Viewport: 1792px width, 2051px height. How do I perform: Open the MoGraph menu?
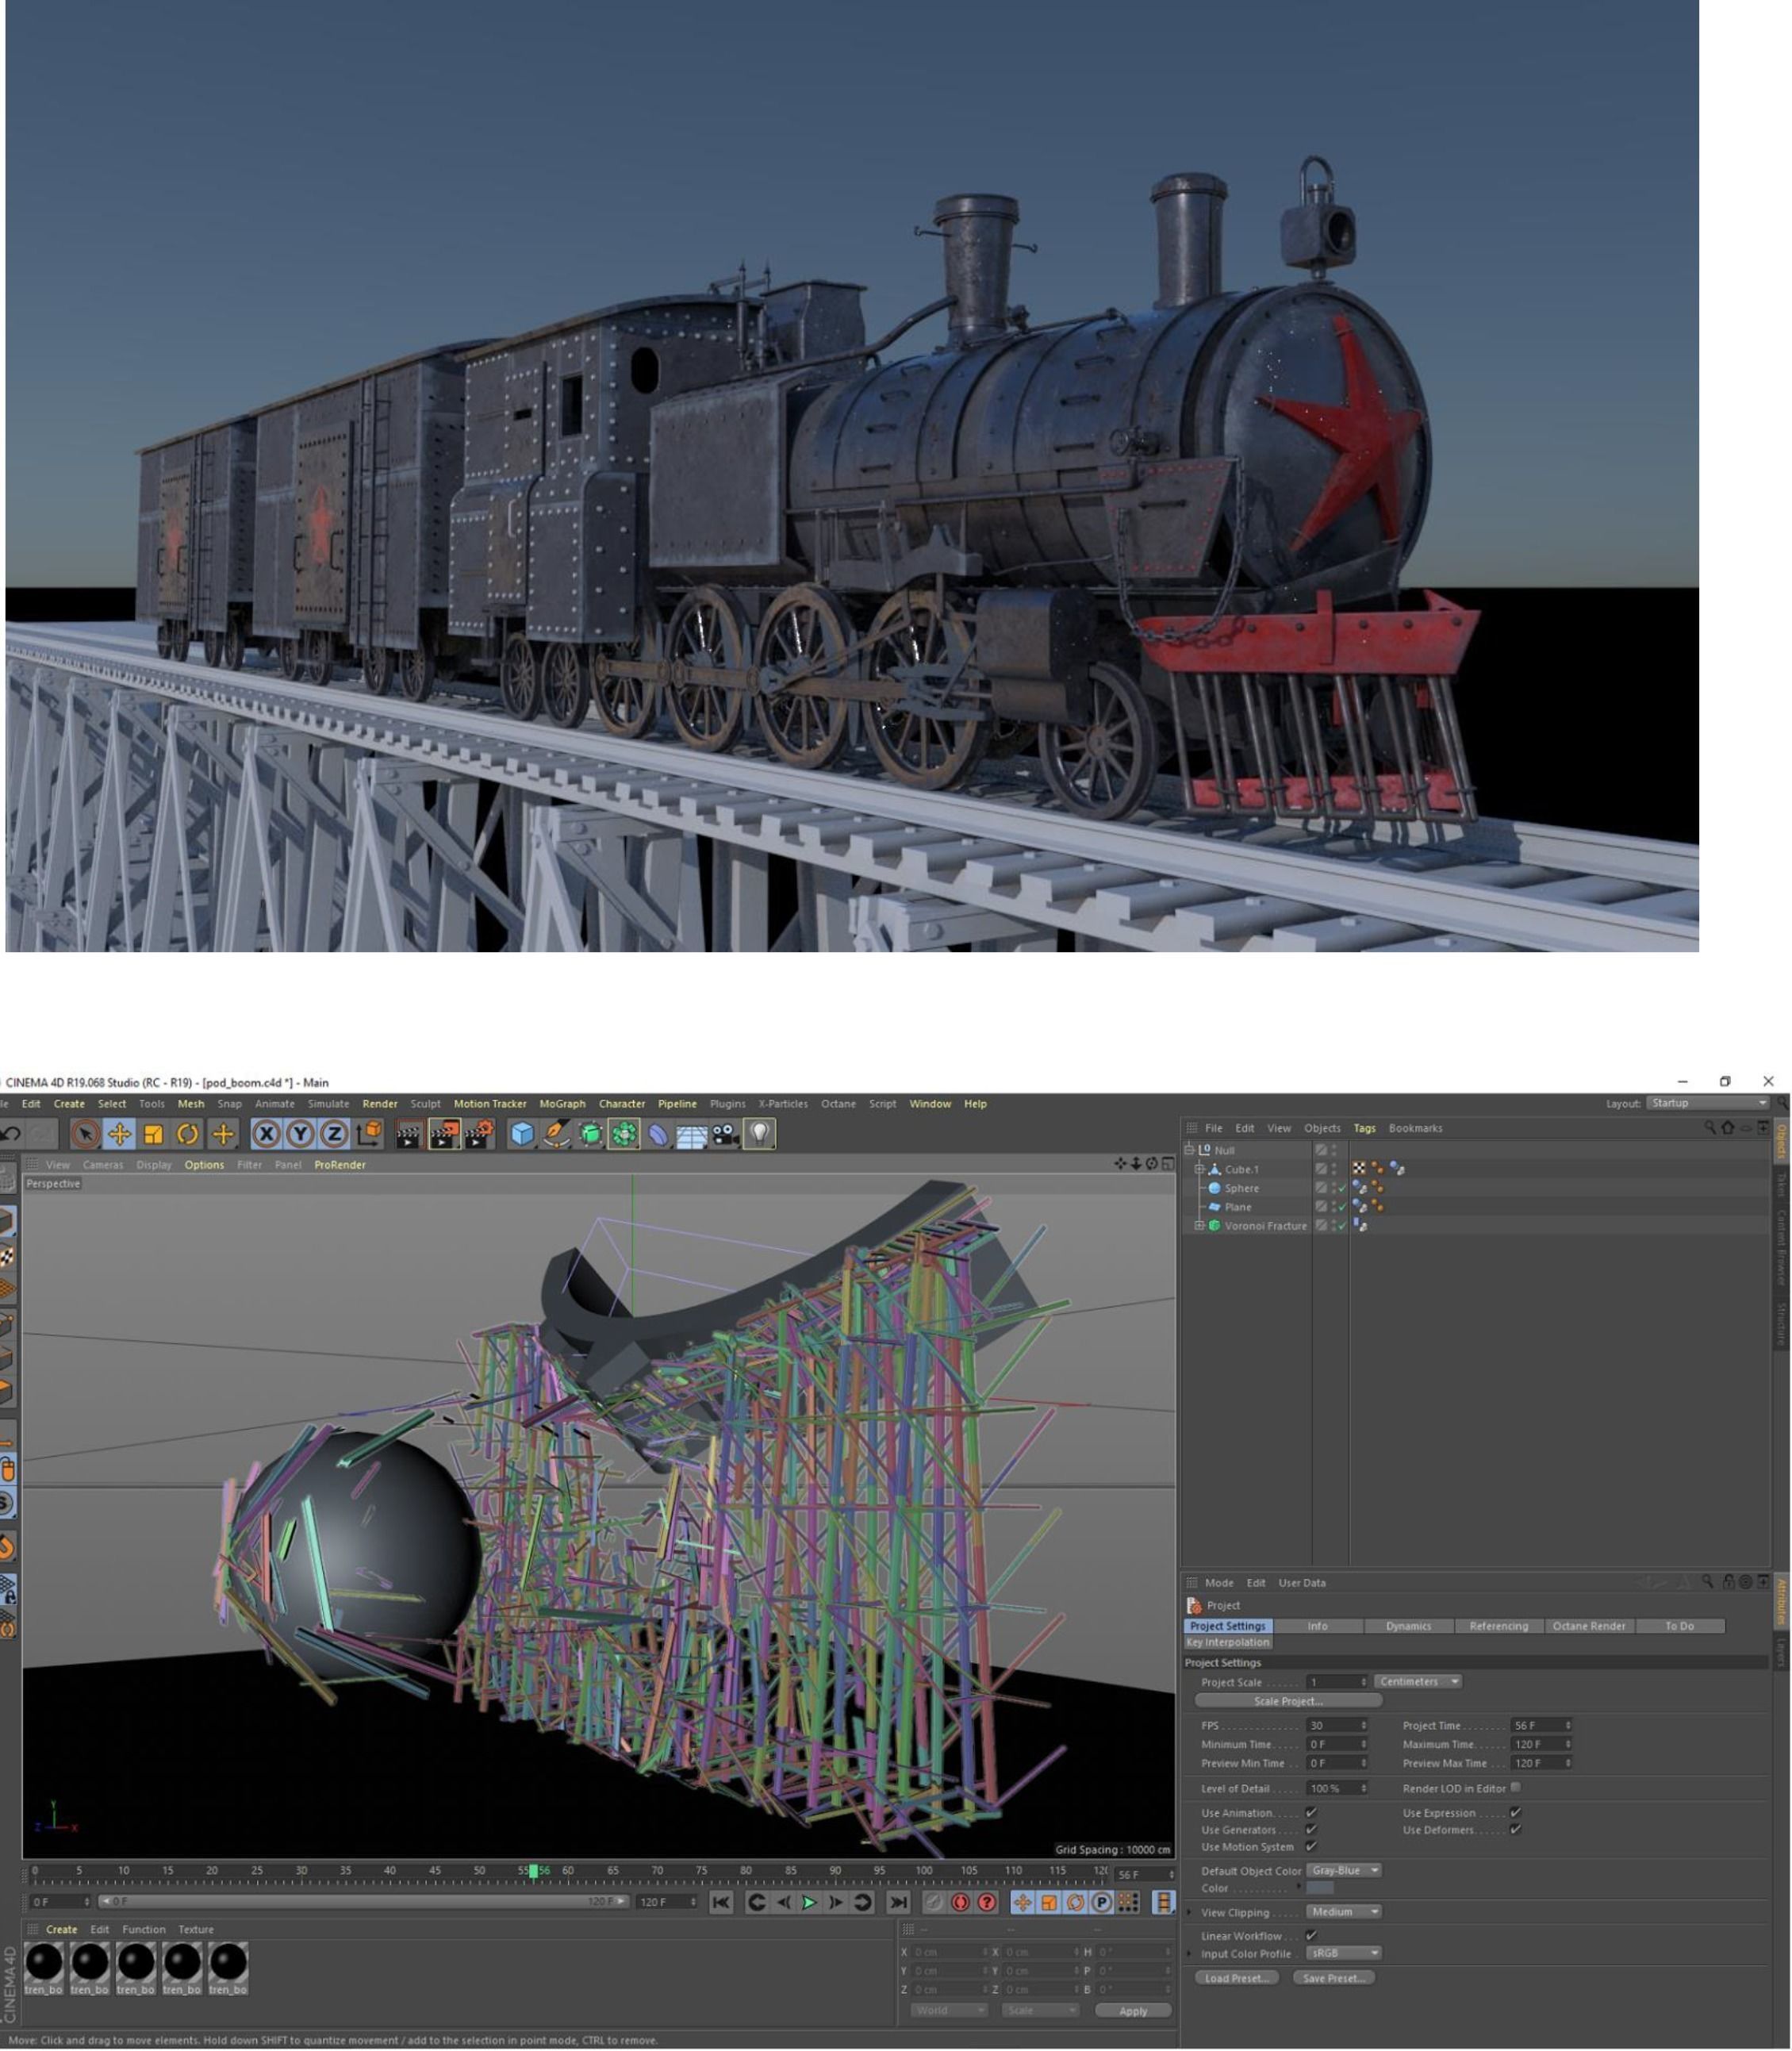coord(562,1104)
